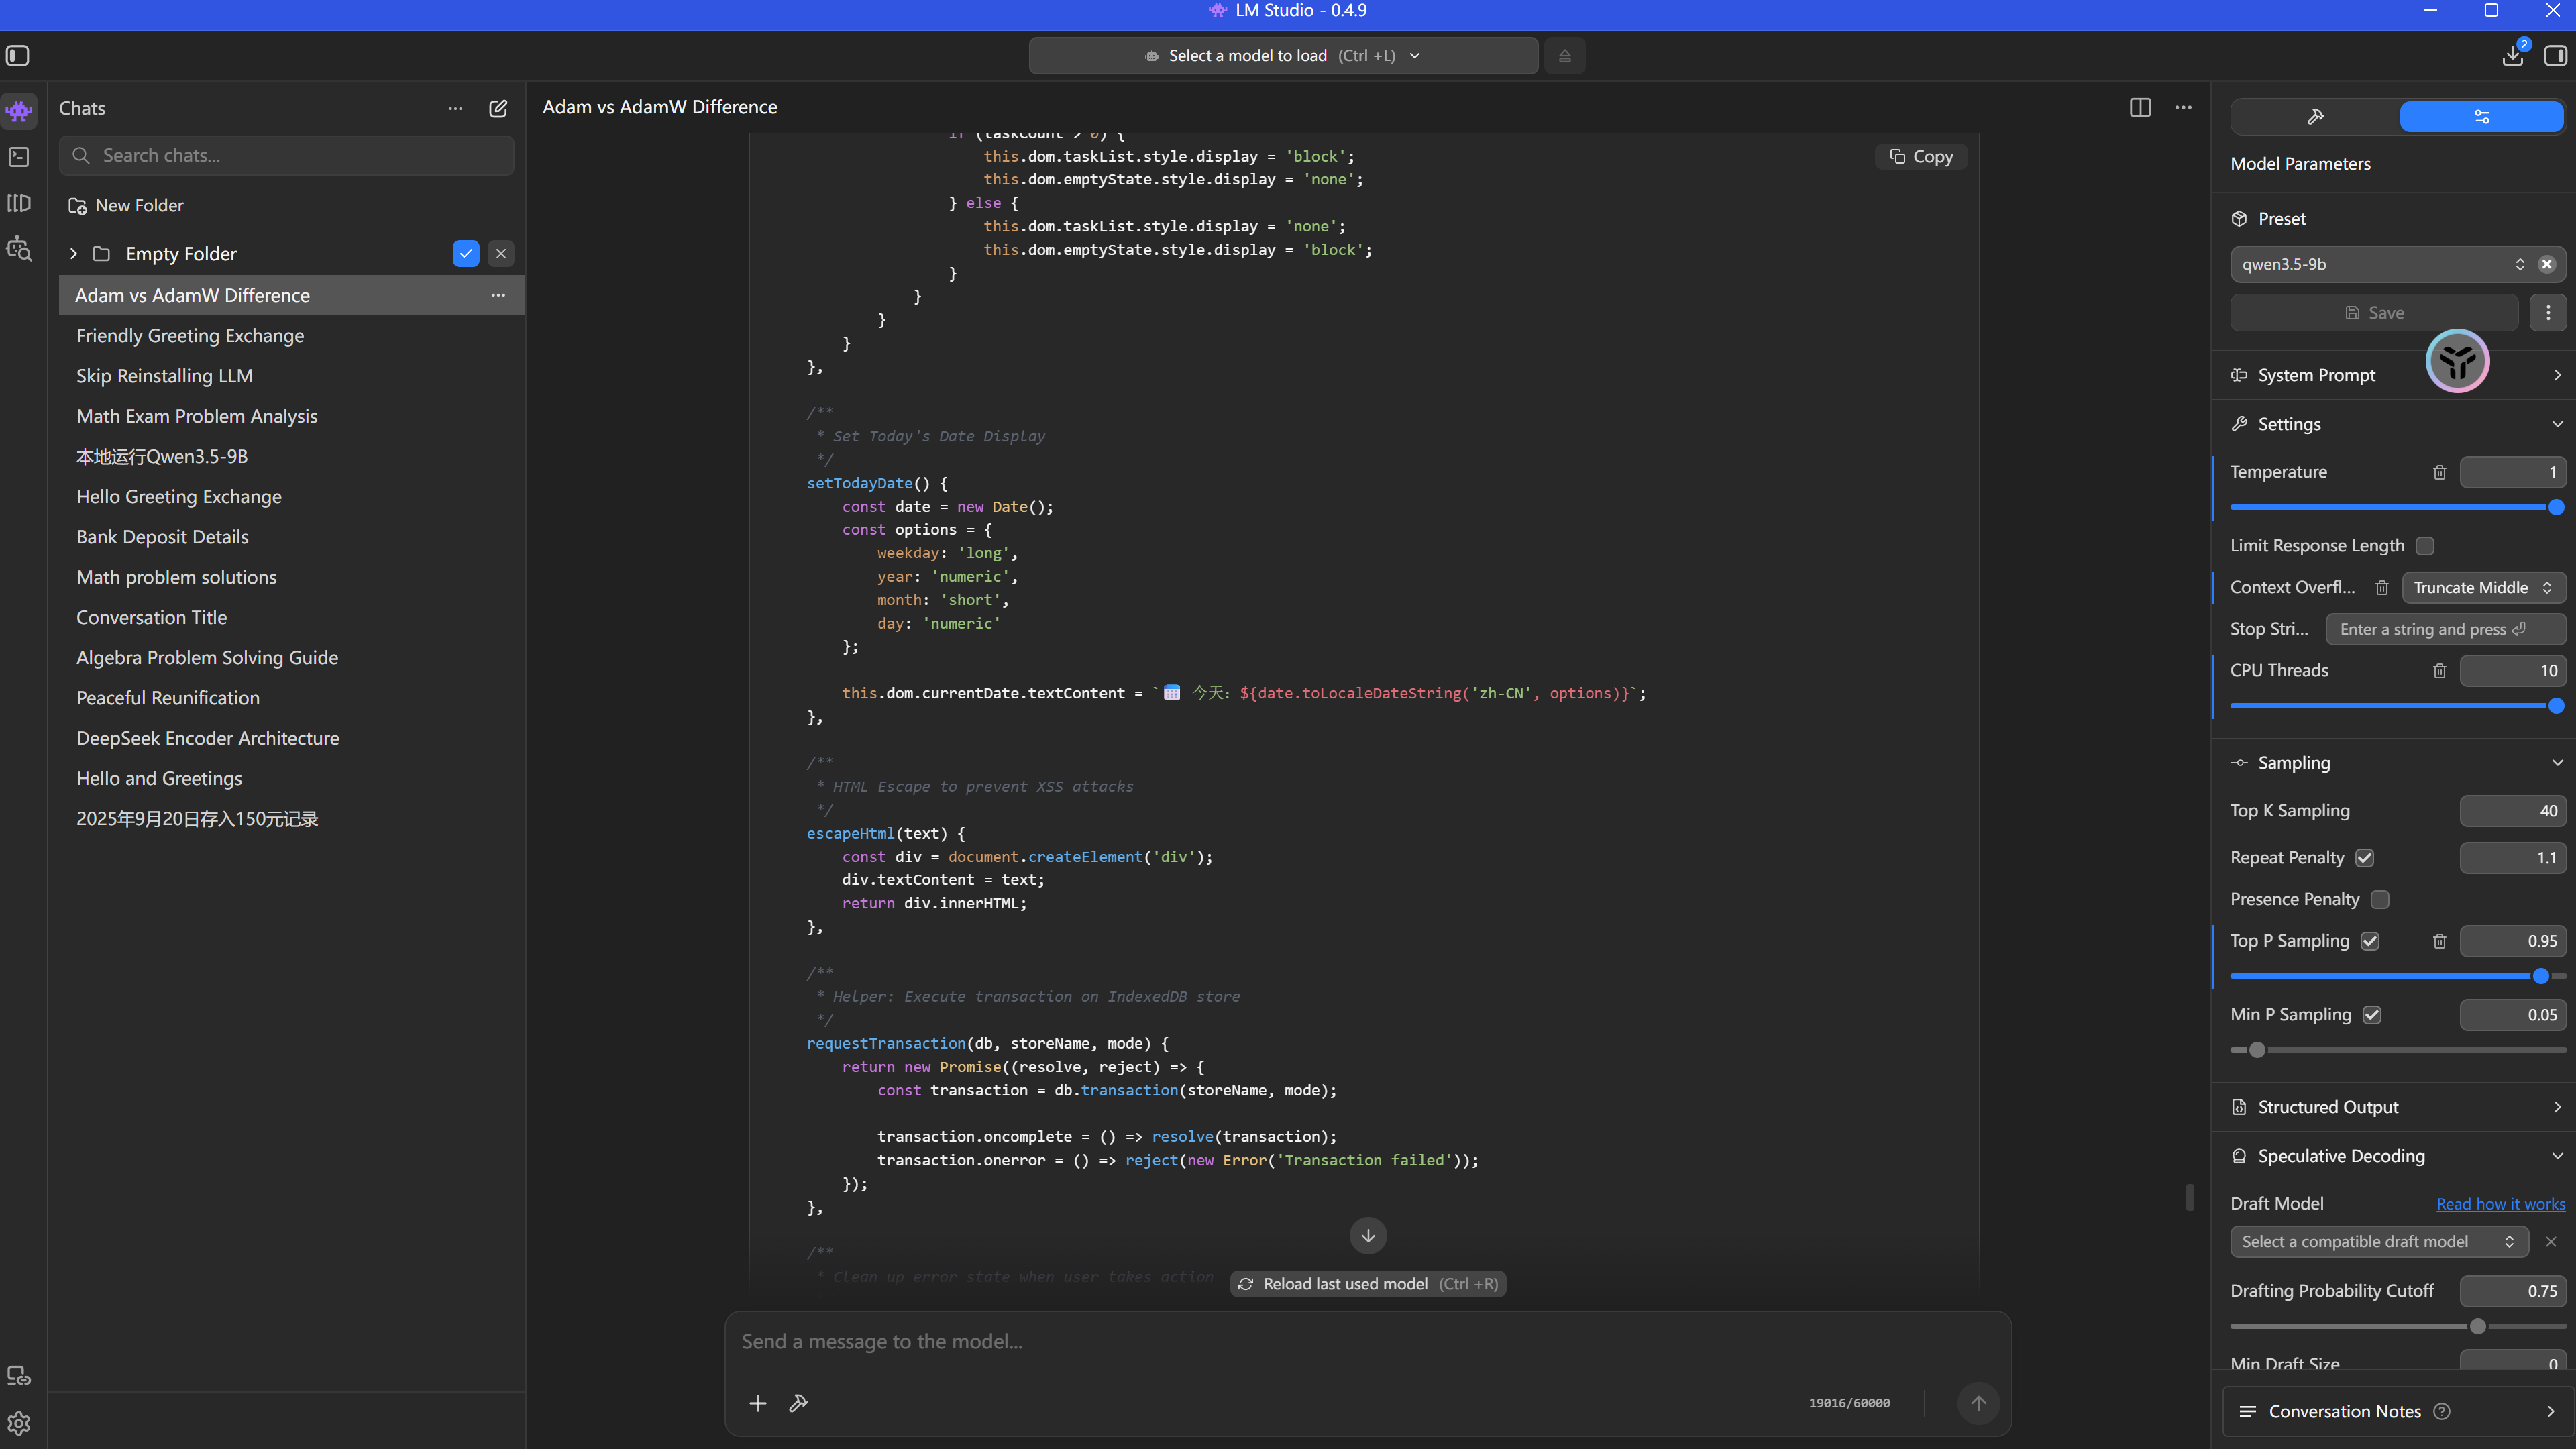Save the current preset
This screenshot has height=1449, width=2576.
tap(2374, 313)
